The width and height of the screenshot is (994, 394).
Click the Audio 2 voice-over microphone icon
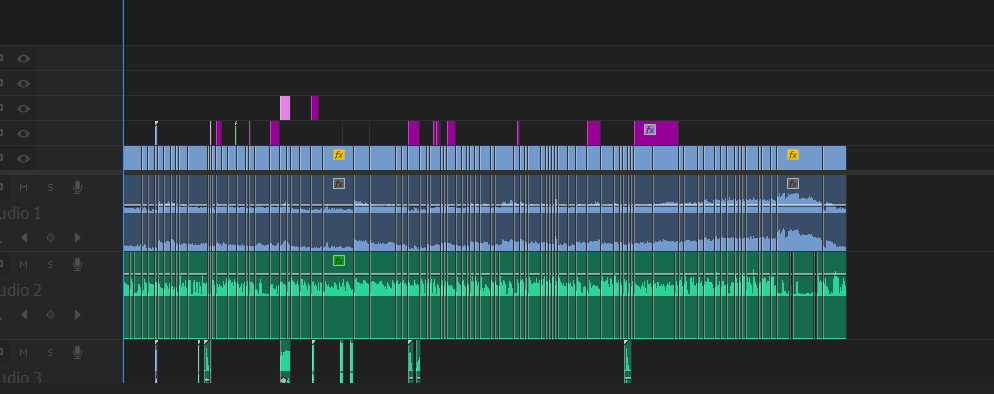(77, 264)
